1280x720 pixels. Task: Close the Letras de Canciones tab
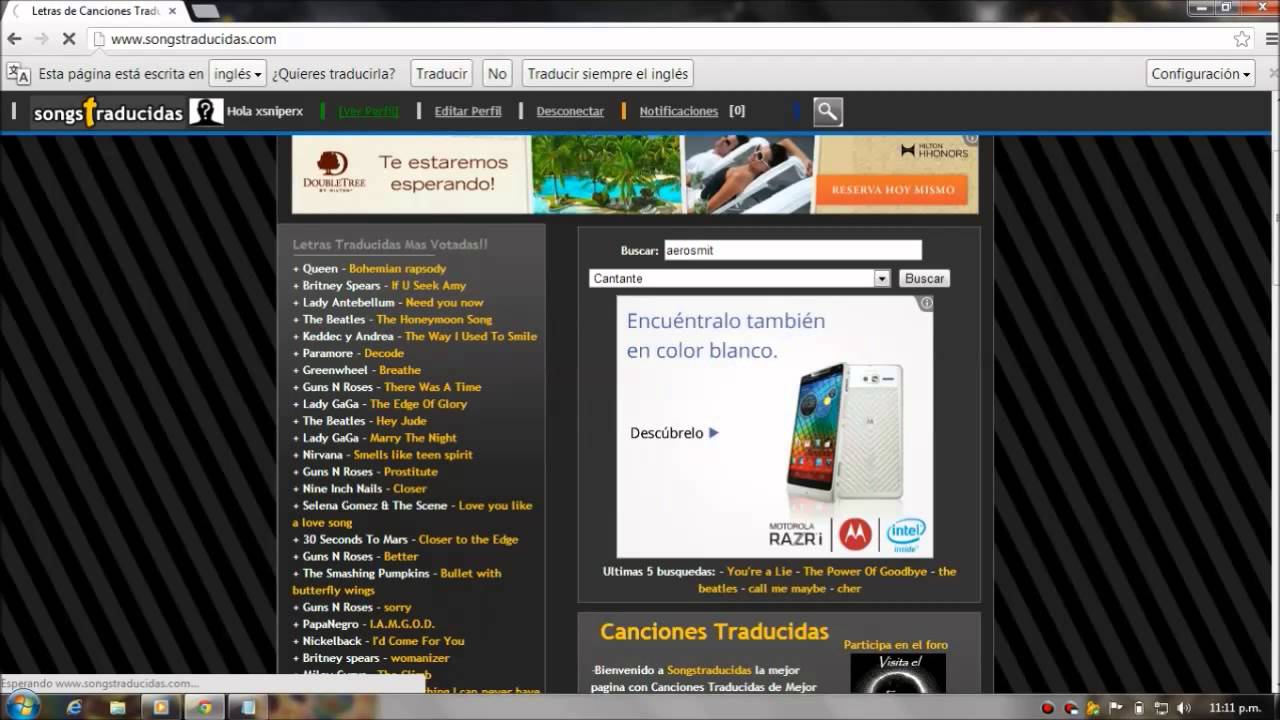173,10
